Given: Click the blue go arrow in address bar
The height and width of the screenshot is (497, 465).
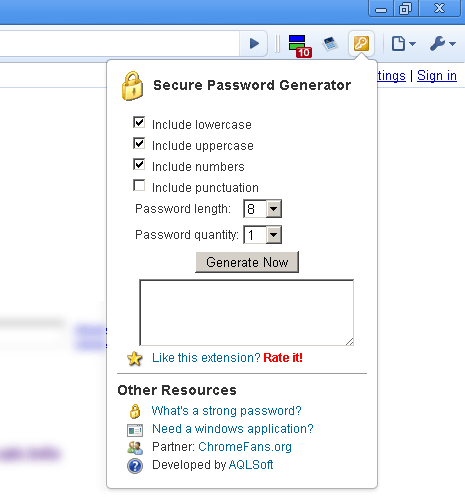Looking at the screenshot, I should [x=254, y=43].
